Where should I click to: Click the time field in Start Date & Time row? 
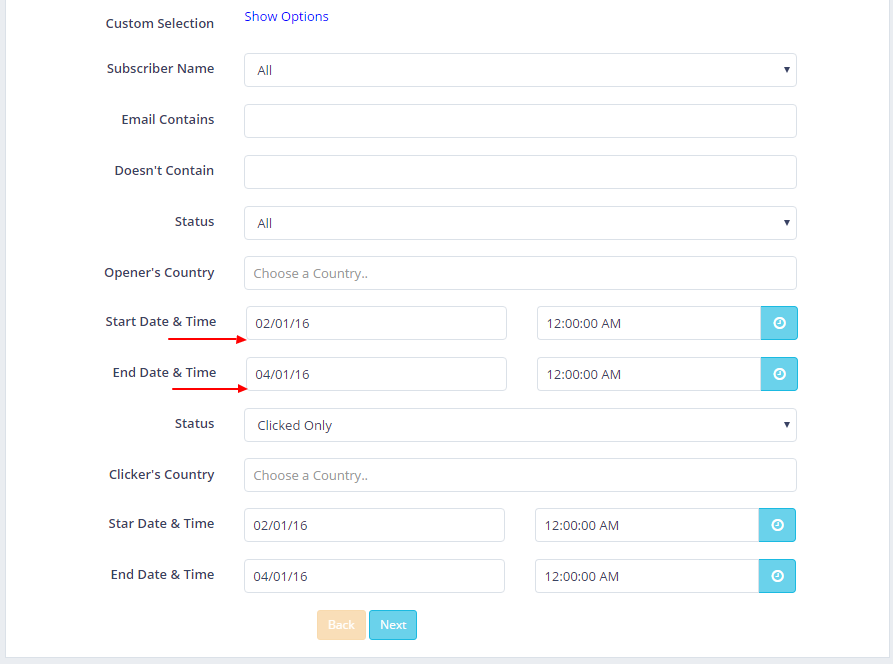pyautogui.click(x=648, y=323)
